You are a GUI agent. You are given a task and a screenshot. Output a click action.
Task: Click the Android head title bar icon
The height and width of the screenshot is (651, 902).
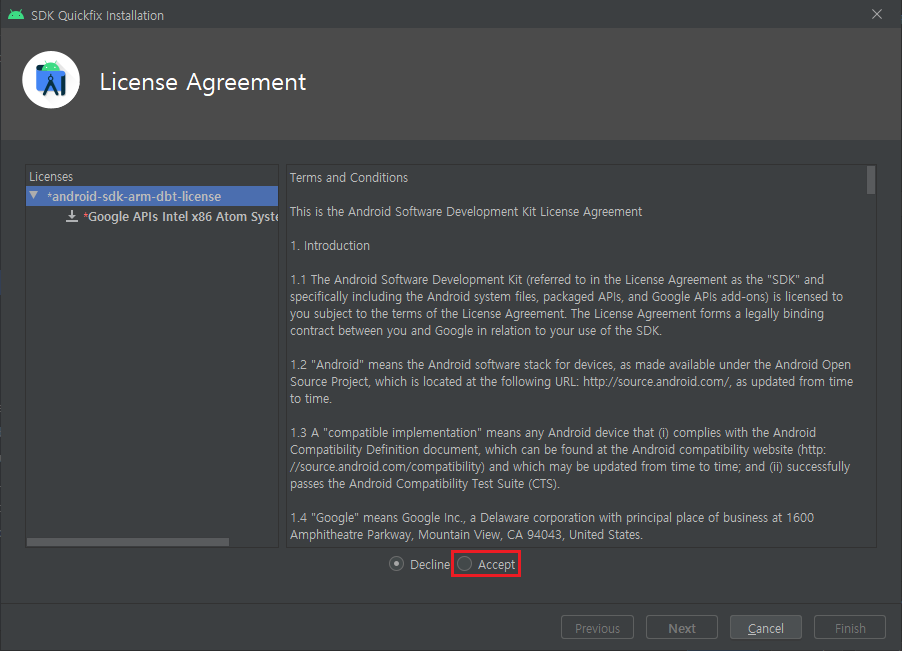point(16,14)
